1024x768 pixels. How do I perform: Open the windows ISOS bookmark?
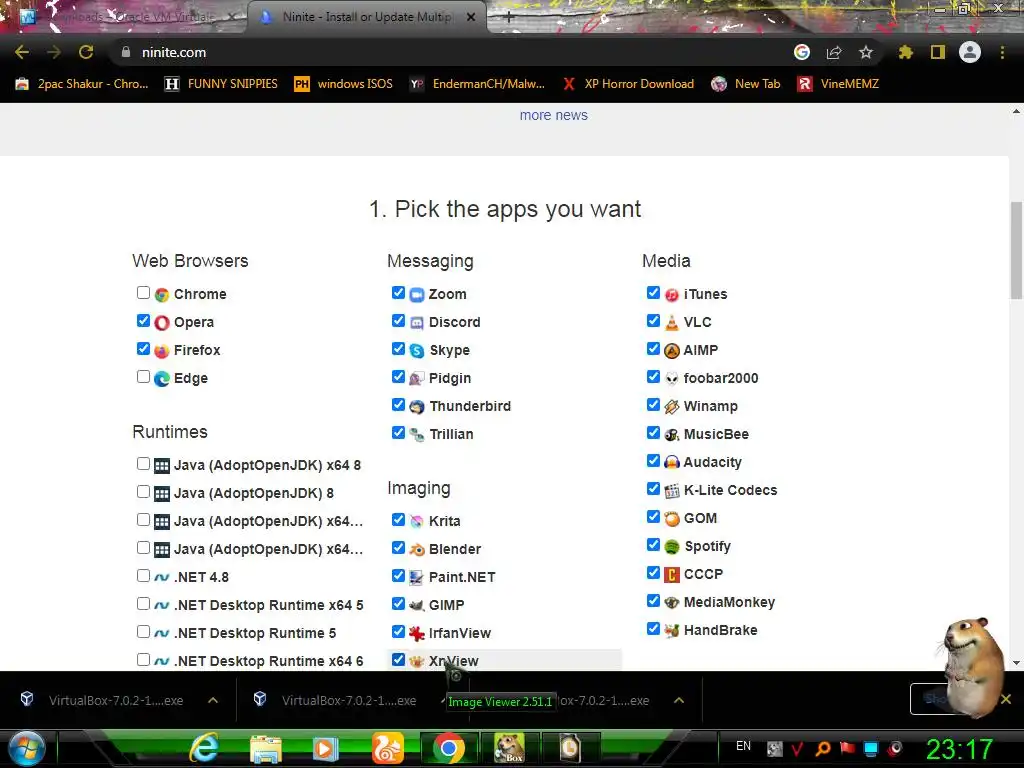point(344,84)
